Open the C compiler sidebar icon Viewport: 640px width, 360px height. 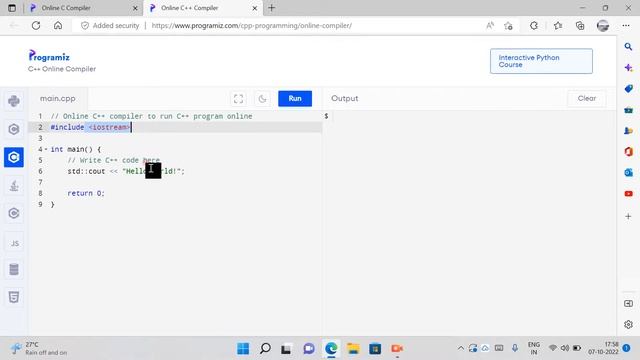click(14, 129)
